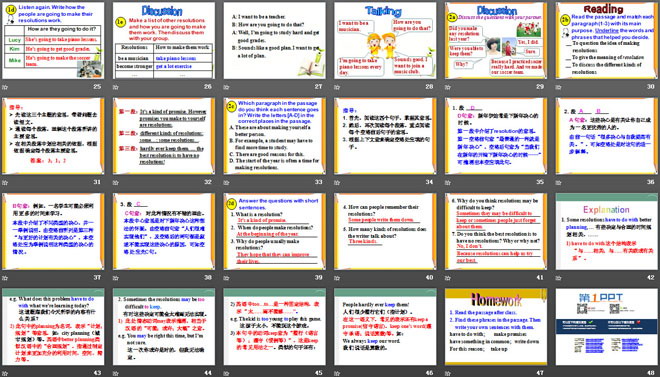The image size is (660, 377).
Task: Click the animation star under slide 27
Action: 226,87
